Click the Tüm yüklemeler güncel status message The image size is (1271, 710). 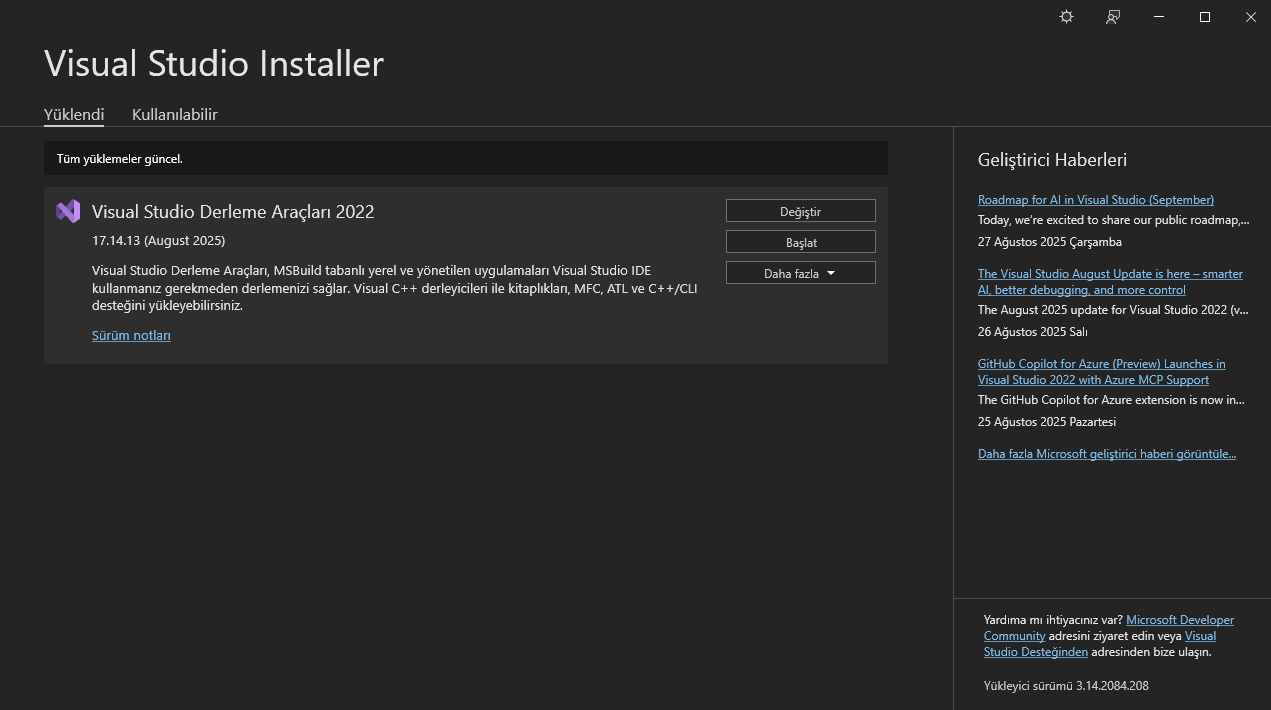tap(120, 159)
